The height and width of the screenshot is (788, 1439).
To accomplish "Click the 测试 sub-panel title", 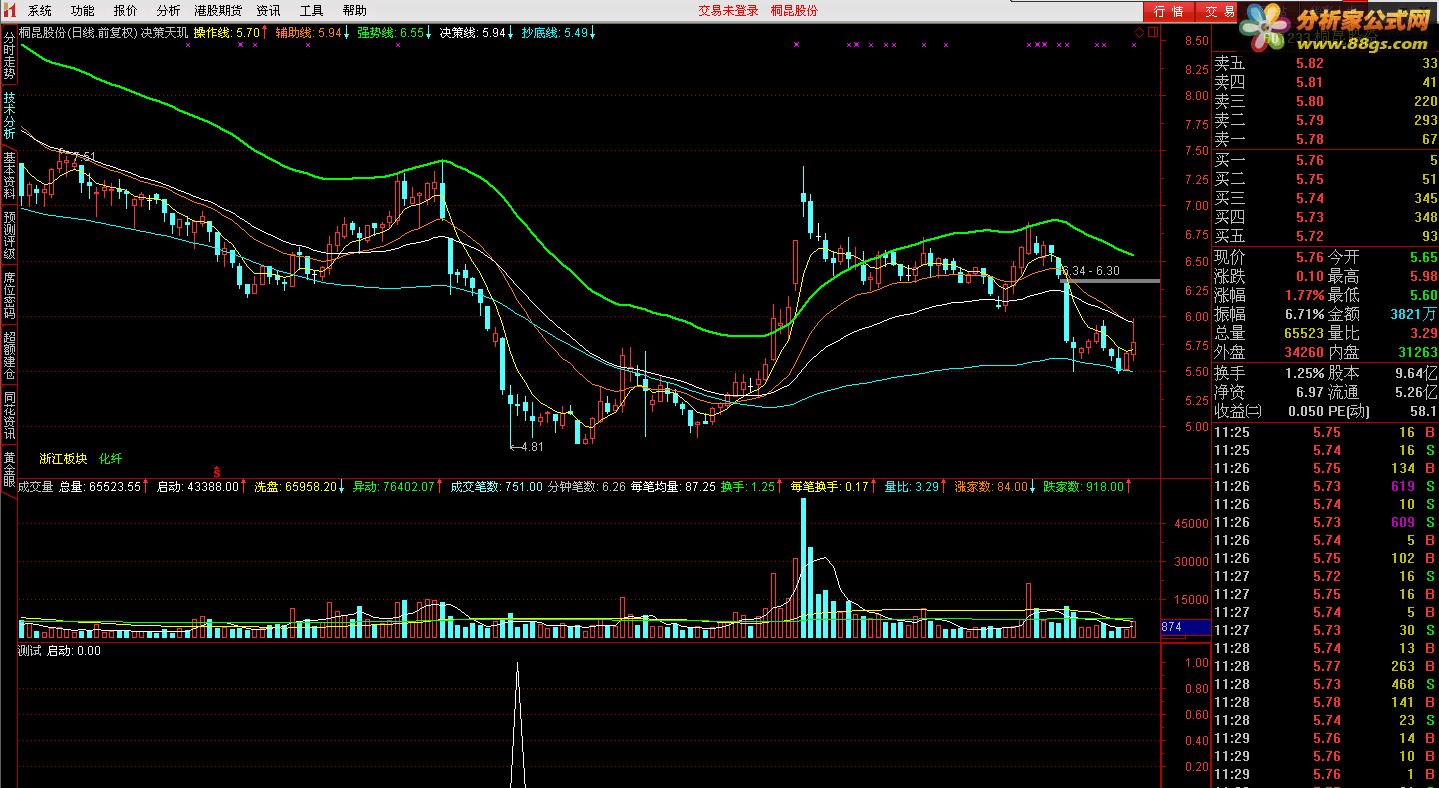I will click(30, 651).
